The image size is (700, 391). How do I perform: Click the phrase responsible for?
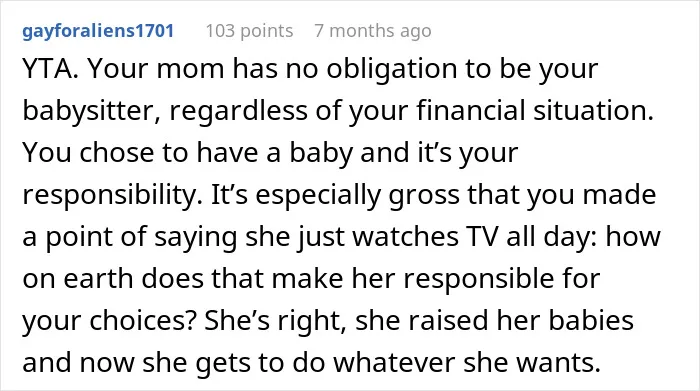502,279
